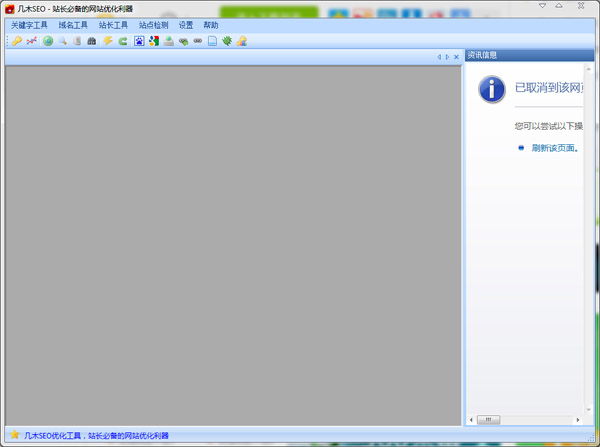Close the document tab area with X
This screenshot has height=447, width=600.
457,57
